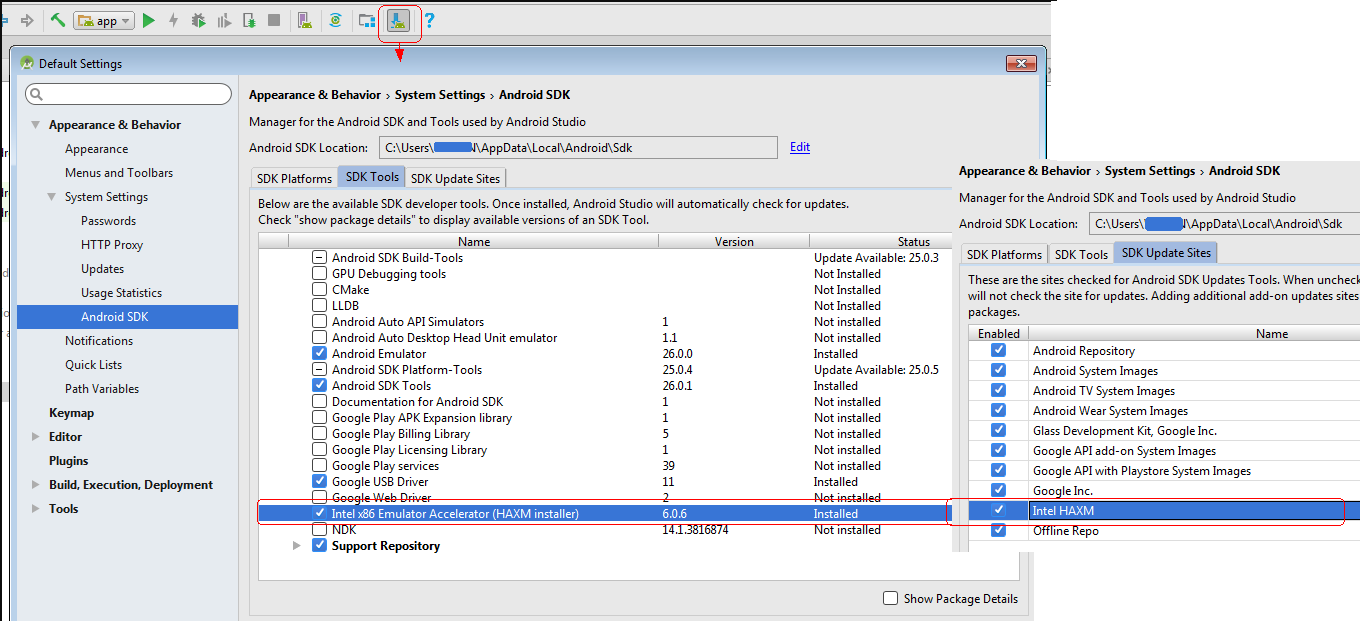Select Passwords under System Settings

108,221
